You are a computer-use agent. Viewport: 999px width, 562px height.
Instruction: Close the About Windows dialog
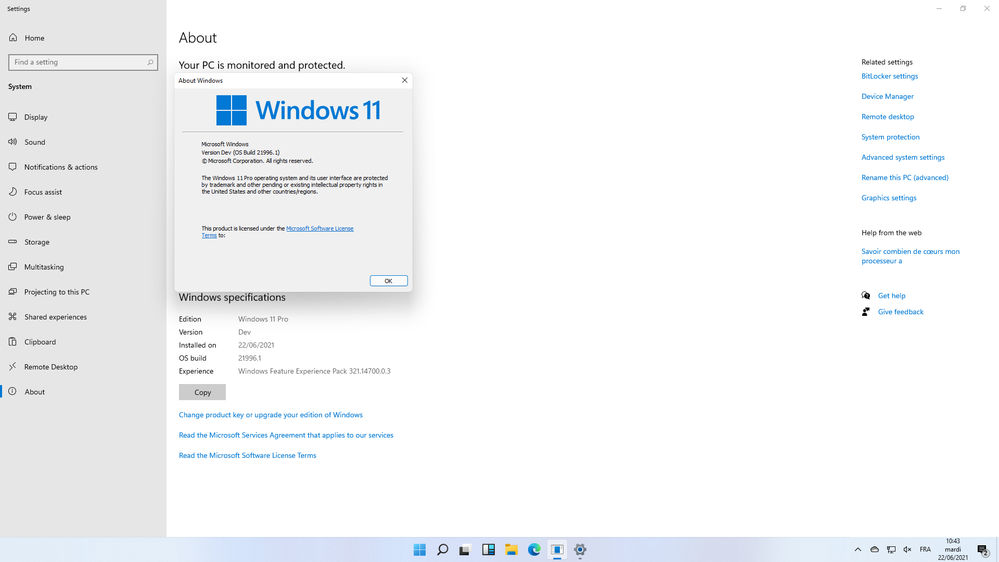click(x=404, y=80)
